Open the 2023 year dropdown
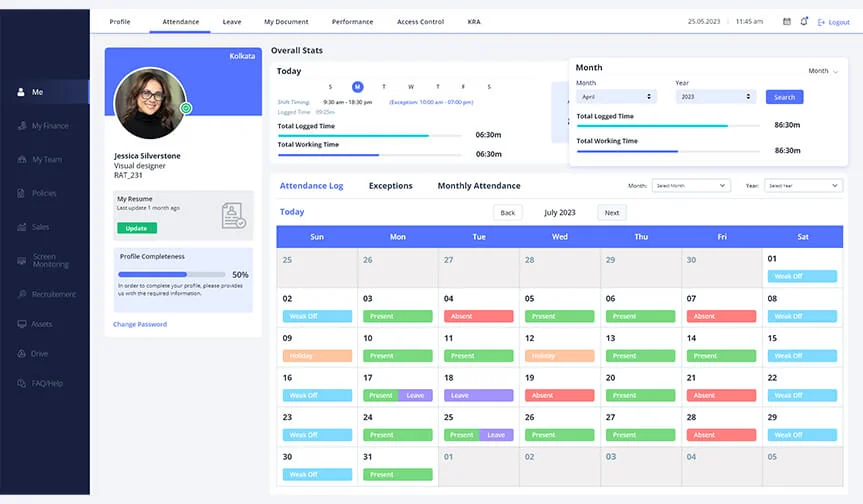The image size is (863, 504). point(715,97)
